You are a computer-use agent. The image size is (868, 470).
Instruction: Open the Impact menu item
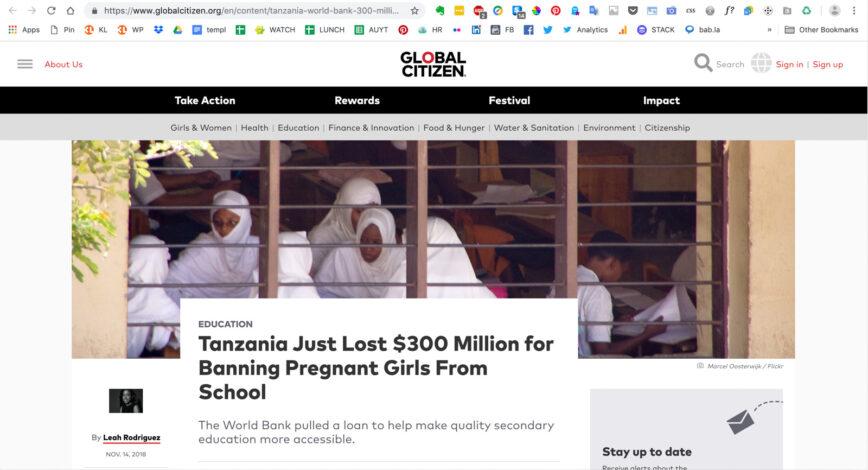(662, 100)
